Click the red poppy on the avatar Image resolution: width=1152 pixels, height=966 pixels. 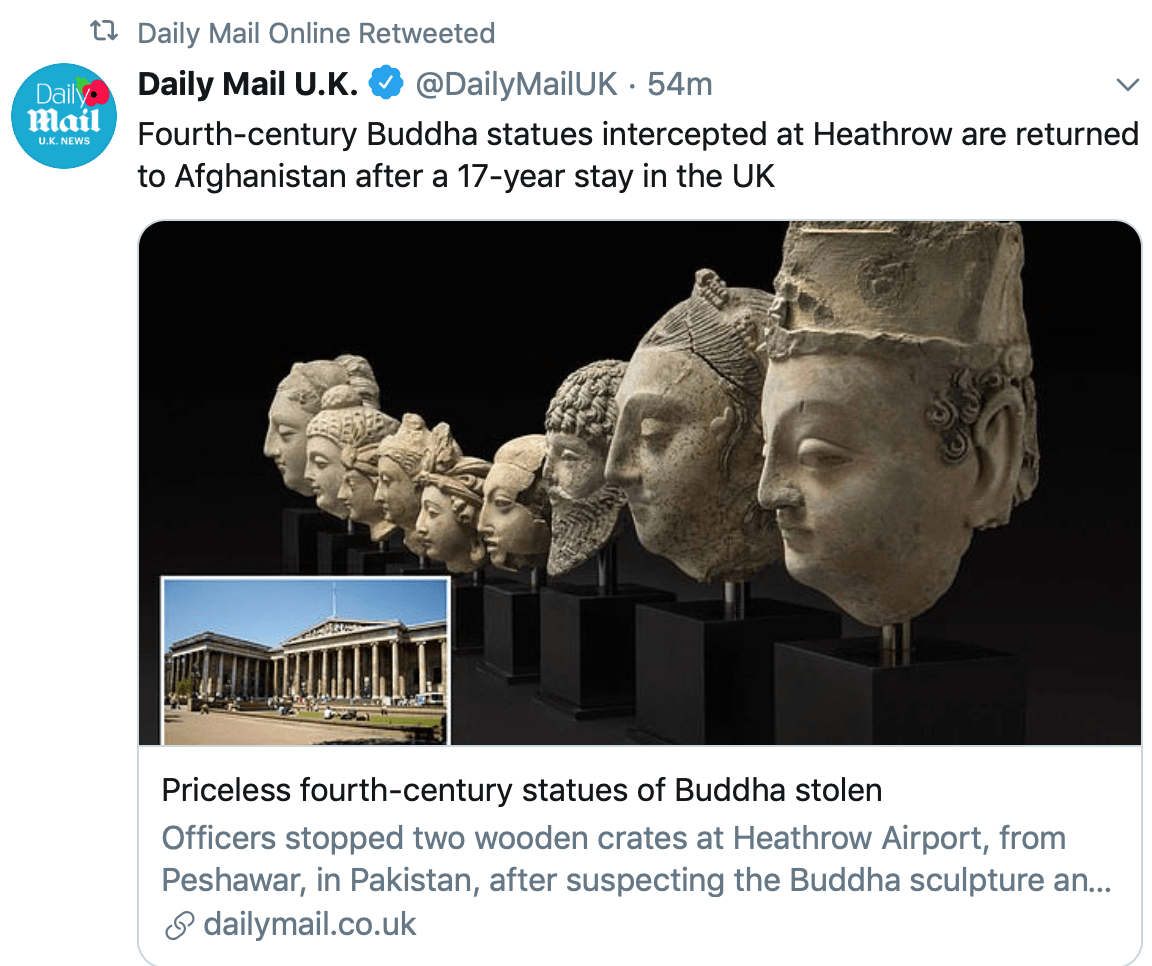96,93
